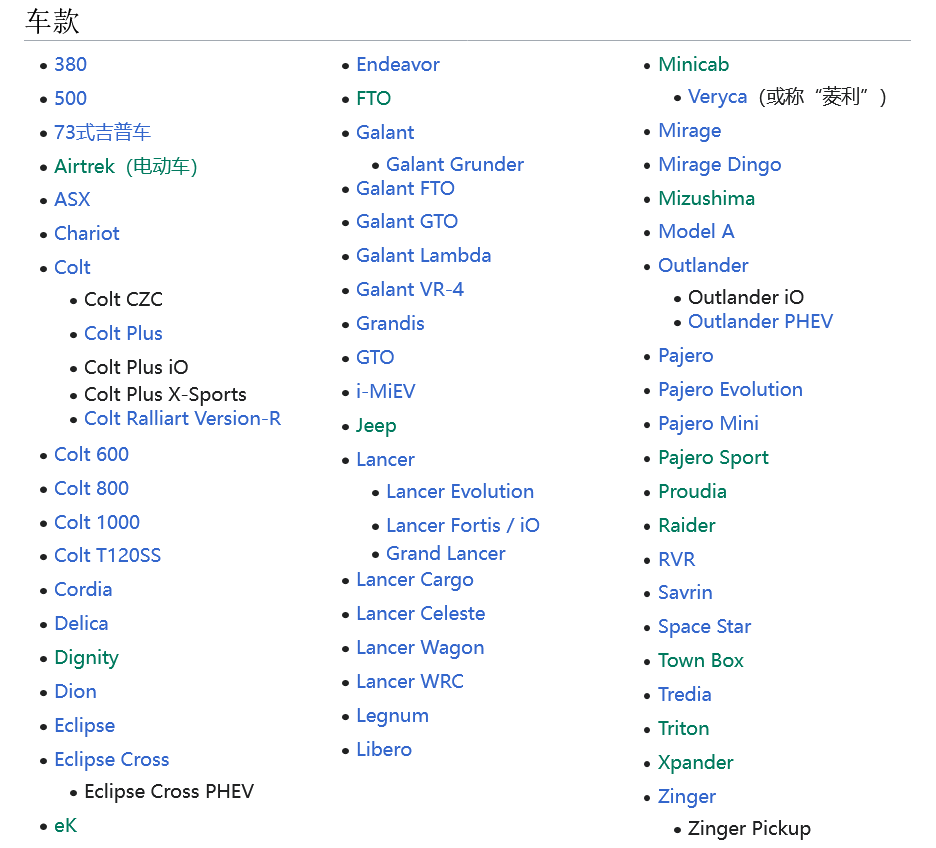The image size is (936, 848).
Task: Go to the Mirage Dingo page
Action: point(720,165)
